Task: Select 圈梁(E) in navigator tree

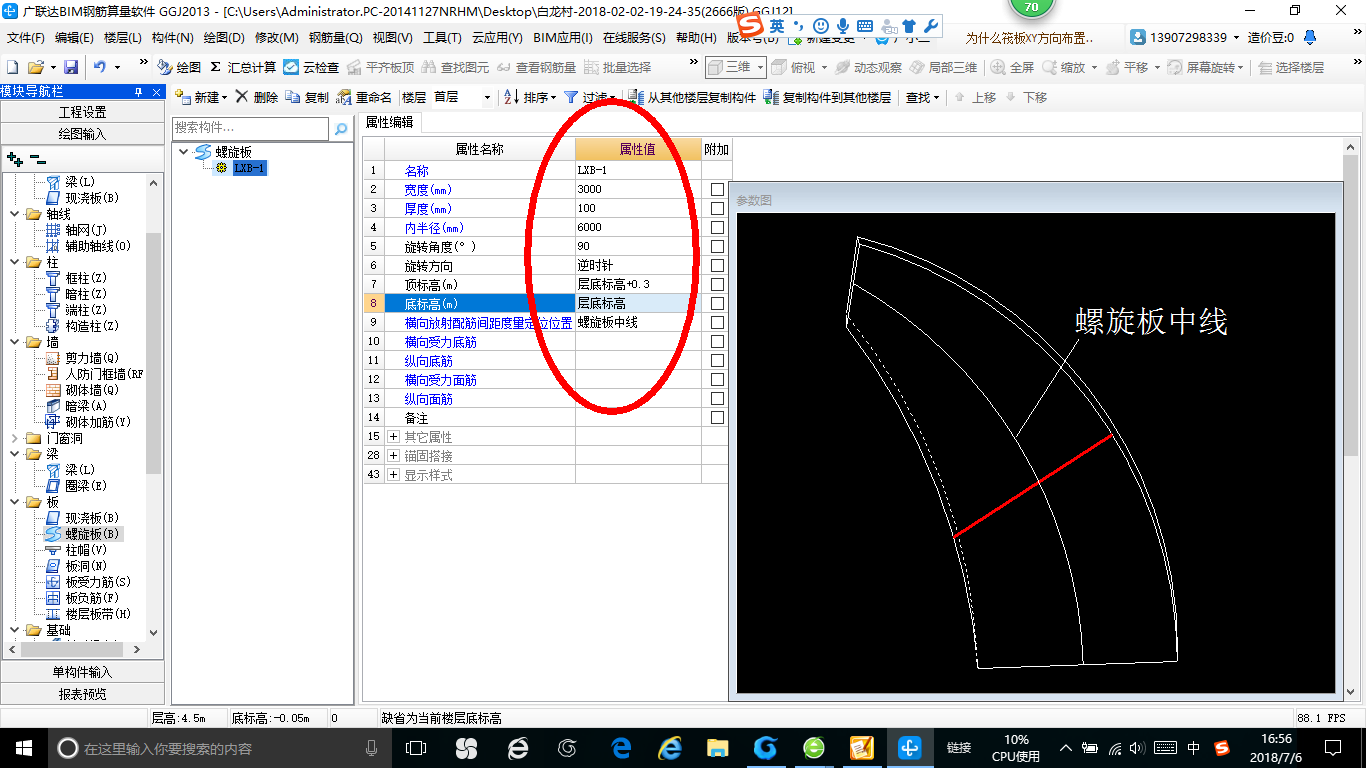Action: coord(86,486)
